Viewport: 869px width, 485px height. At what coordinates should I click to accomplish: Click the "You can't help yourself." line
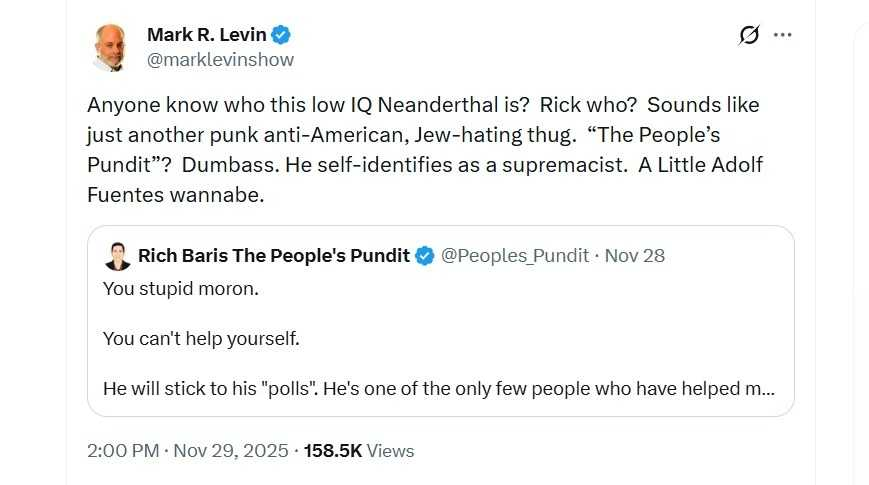(200, 338)
